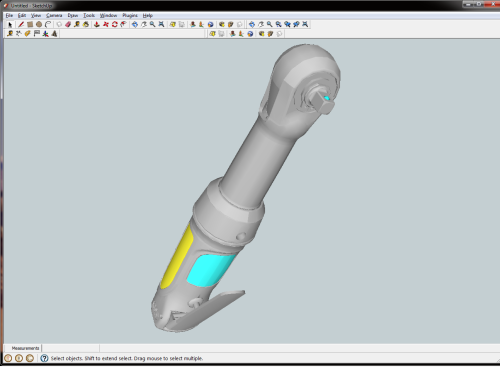The image size is (500, 367).
Task: Click the Make Component icon
Action: coord(59,24)
